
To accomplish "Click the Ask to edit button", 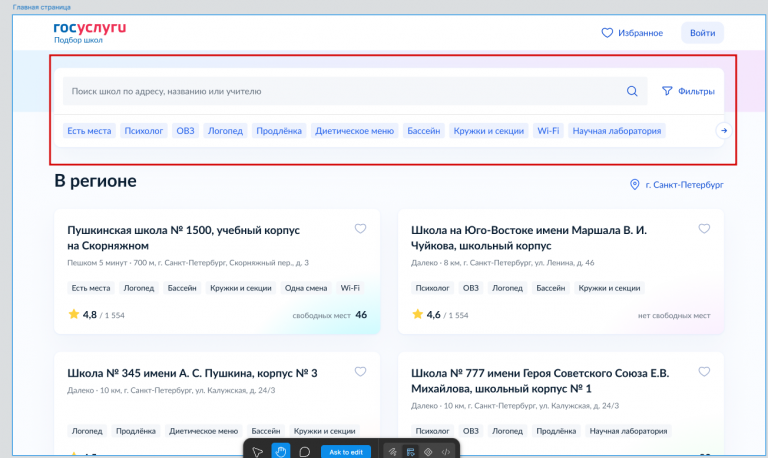I will click(346, 452).
